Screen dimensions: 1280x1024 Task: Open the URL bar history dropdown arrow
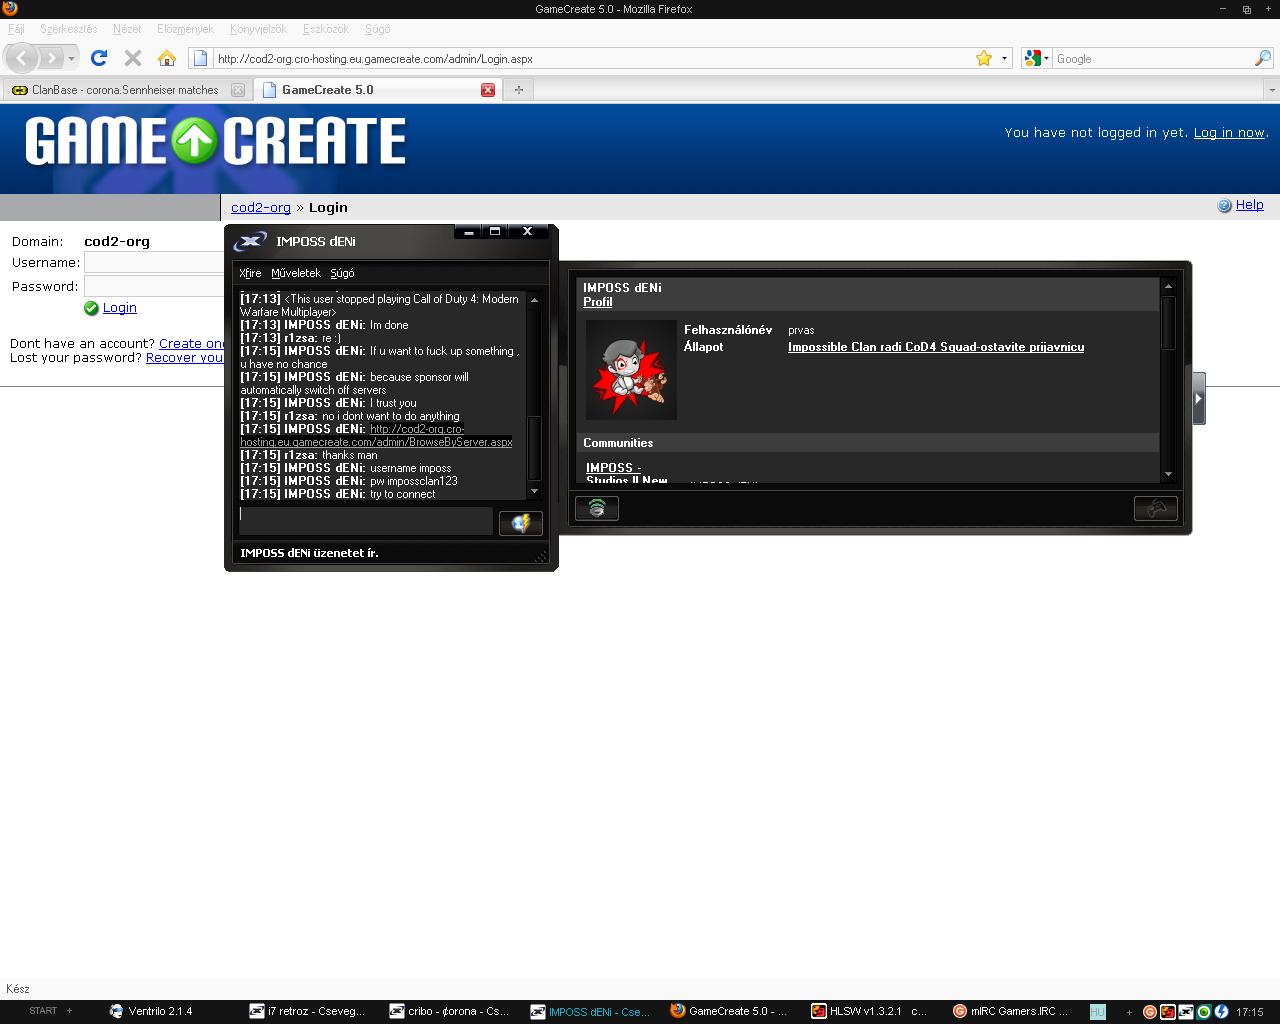click(x=1004, y=58)
